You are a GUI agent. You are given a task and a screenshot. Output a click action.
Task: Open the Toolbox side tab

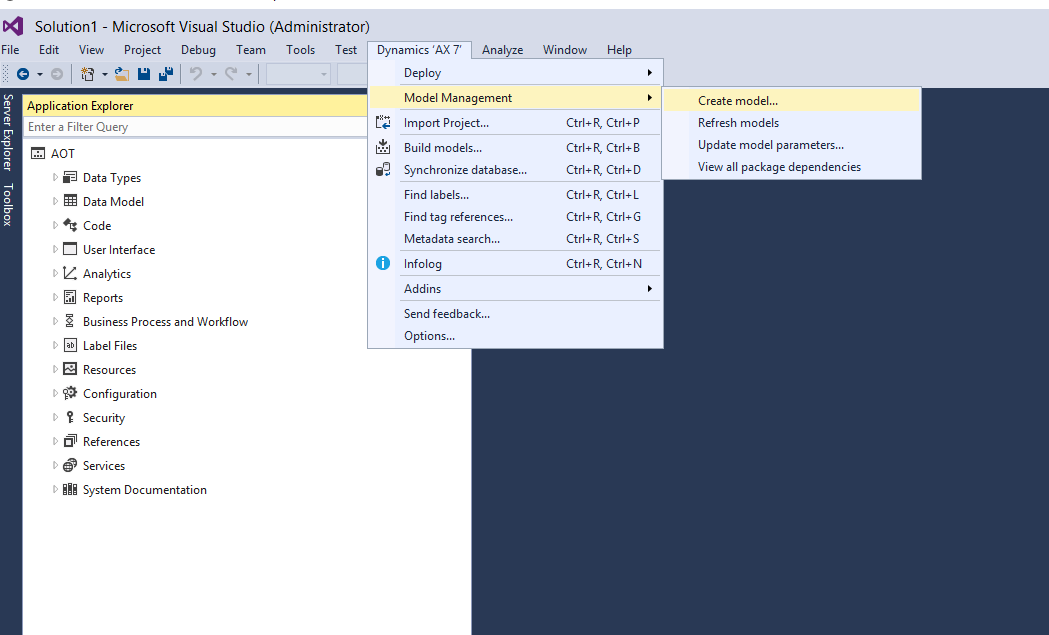[x=8, y=204]
